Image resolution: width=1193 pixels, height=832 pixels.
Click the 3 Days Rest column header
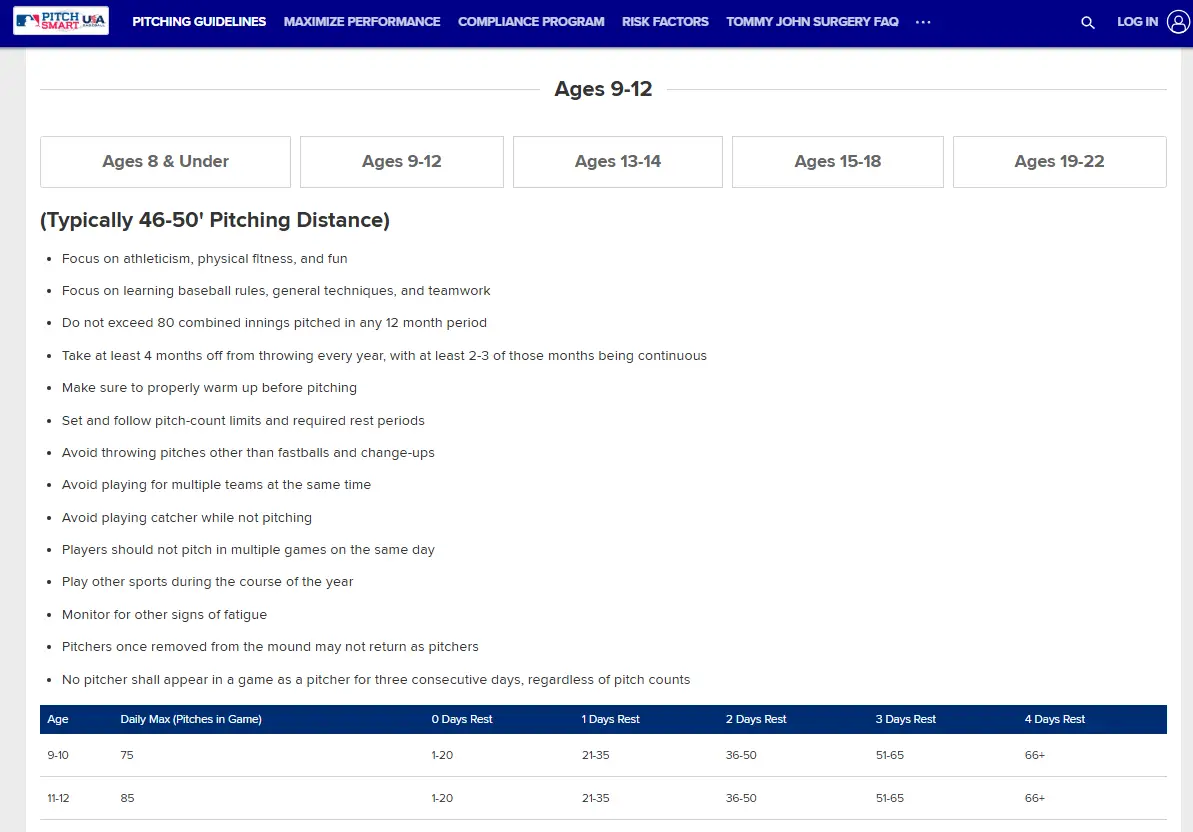tap(905, 719)
